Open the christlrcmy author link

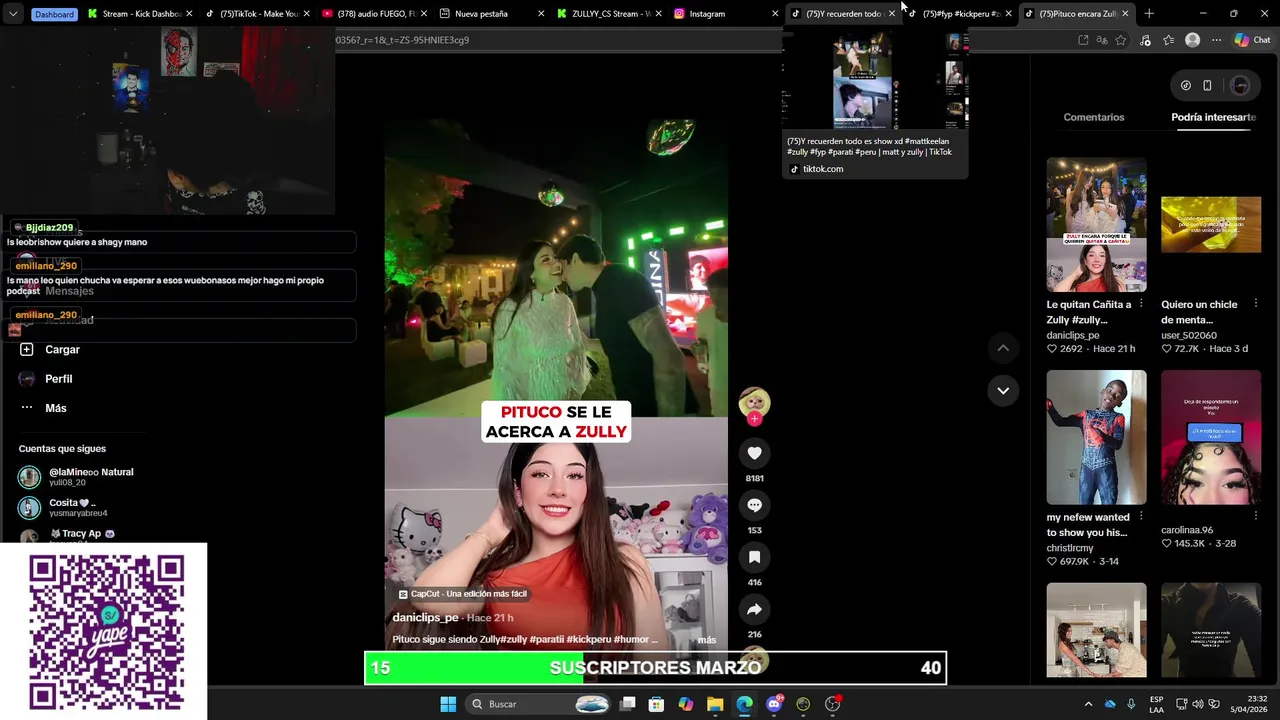pyautogui.click(x=1070, y=548)
